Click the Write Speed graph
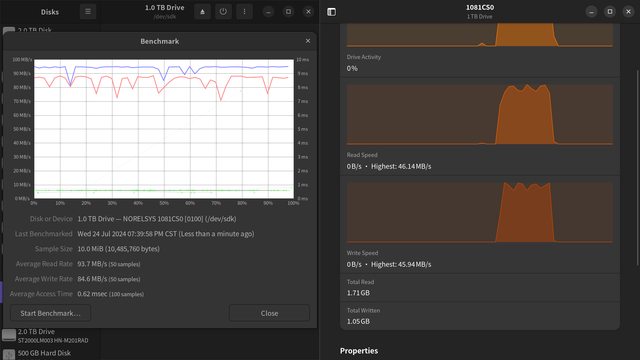This screenshot has width=640, height=360. (480, 212)
